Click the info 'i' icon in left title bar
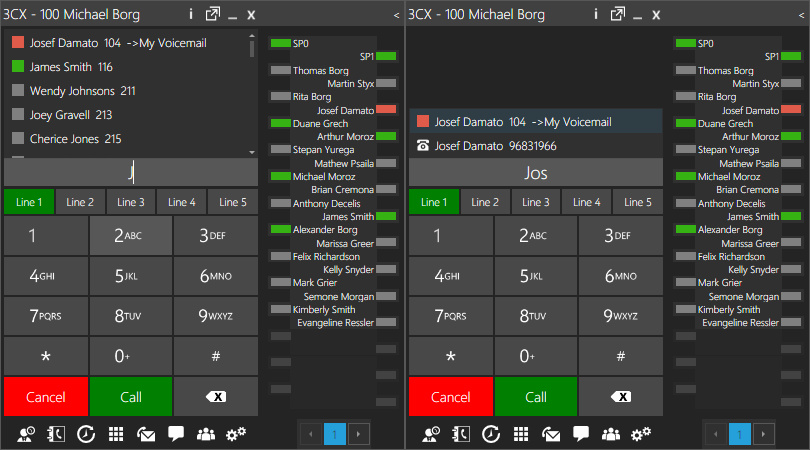The width and height of the screenshot is (810, 450). point(190,14)
